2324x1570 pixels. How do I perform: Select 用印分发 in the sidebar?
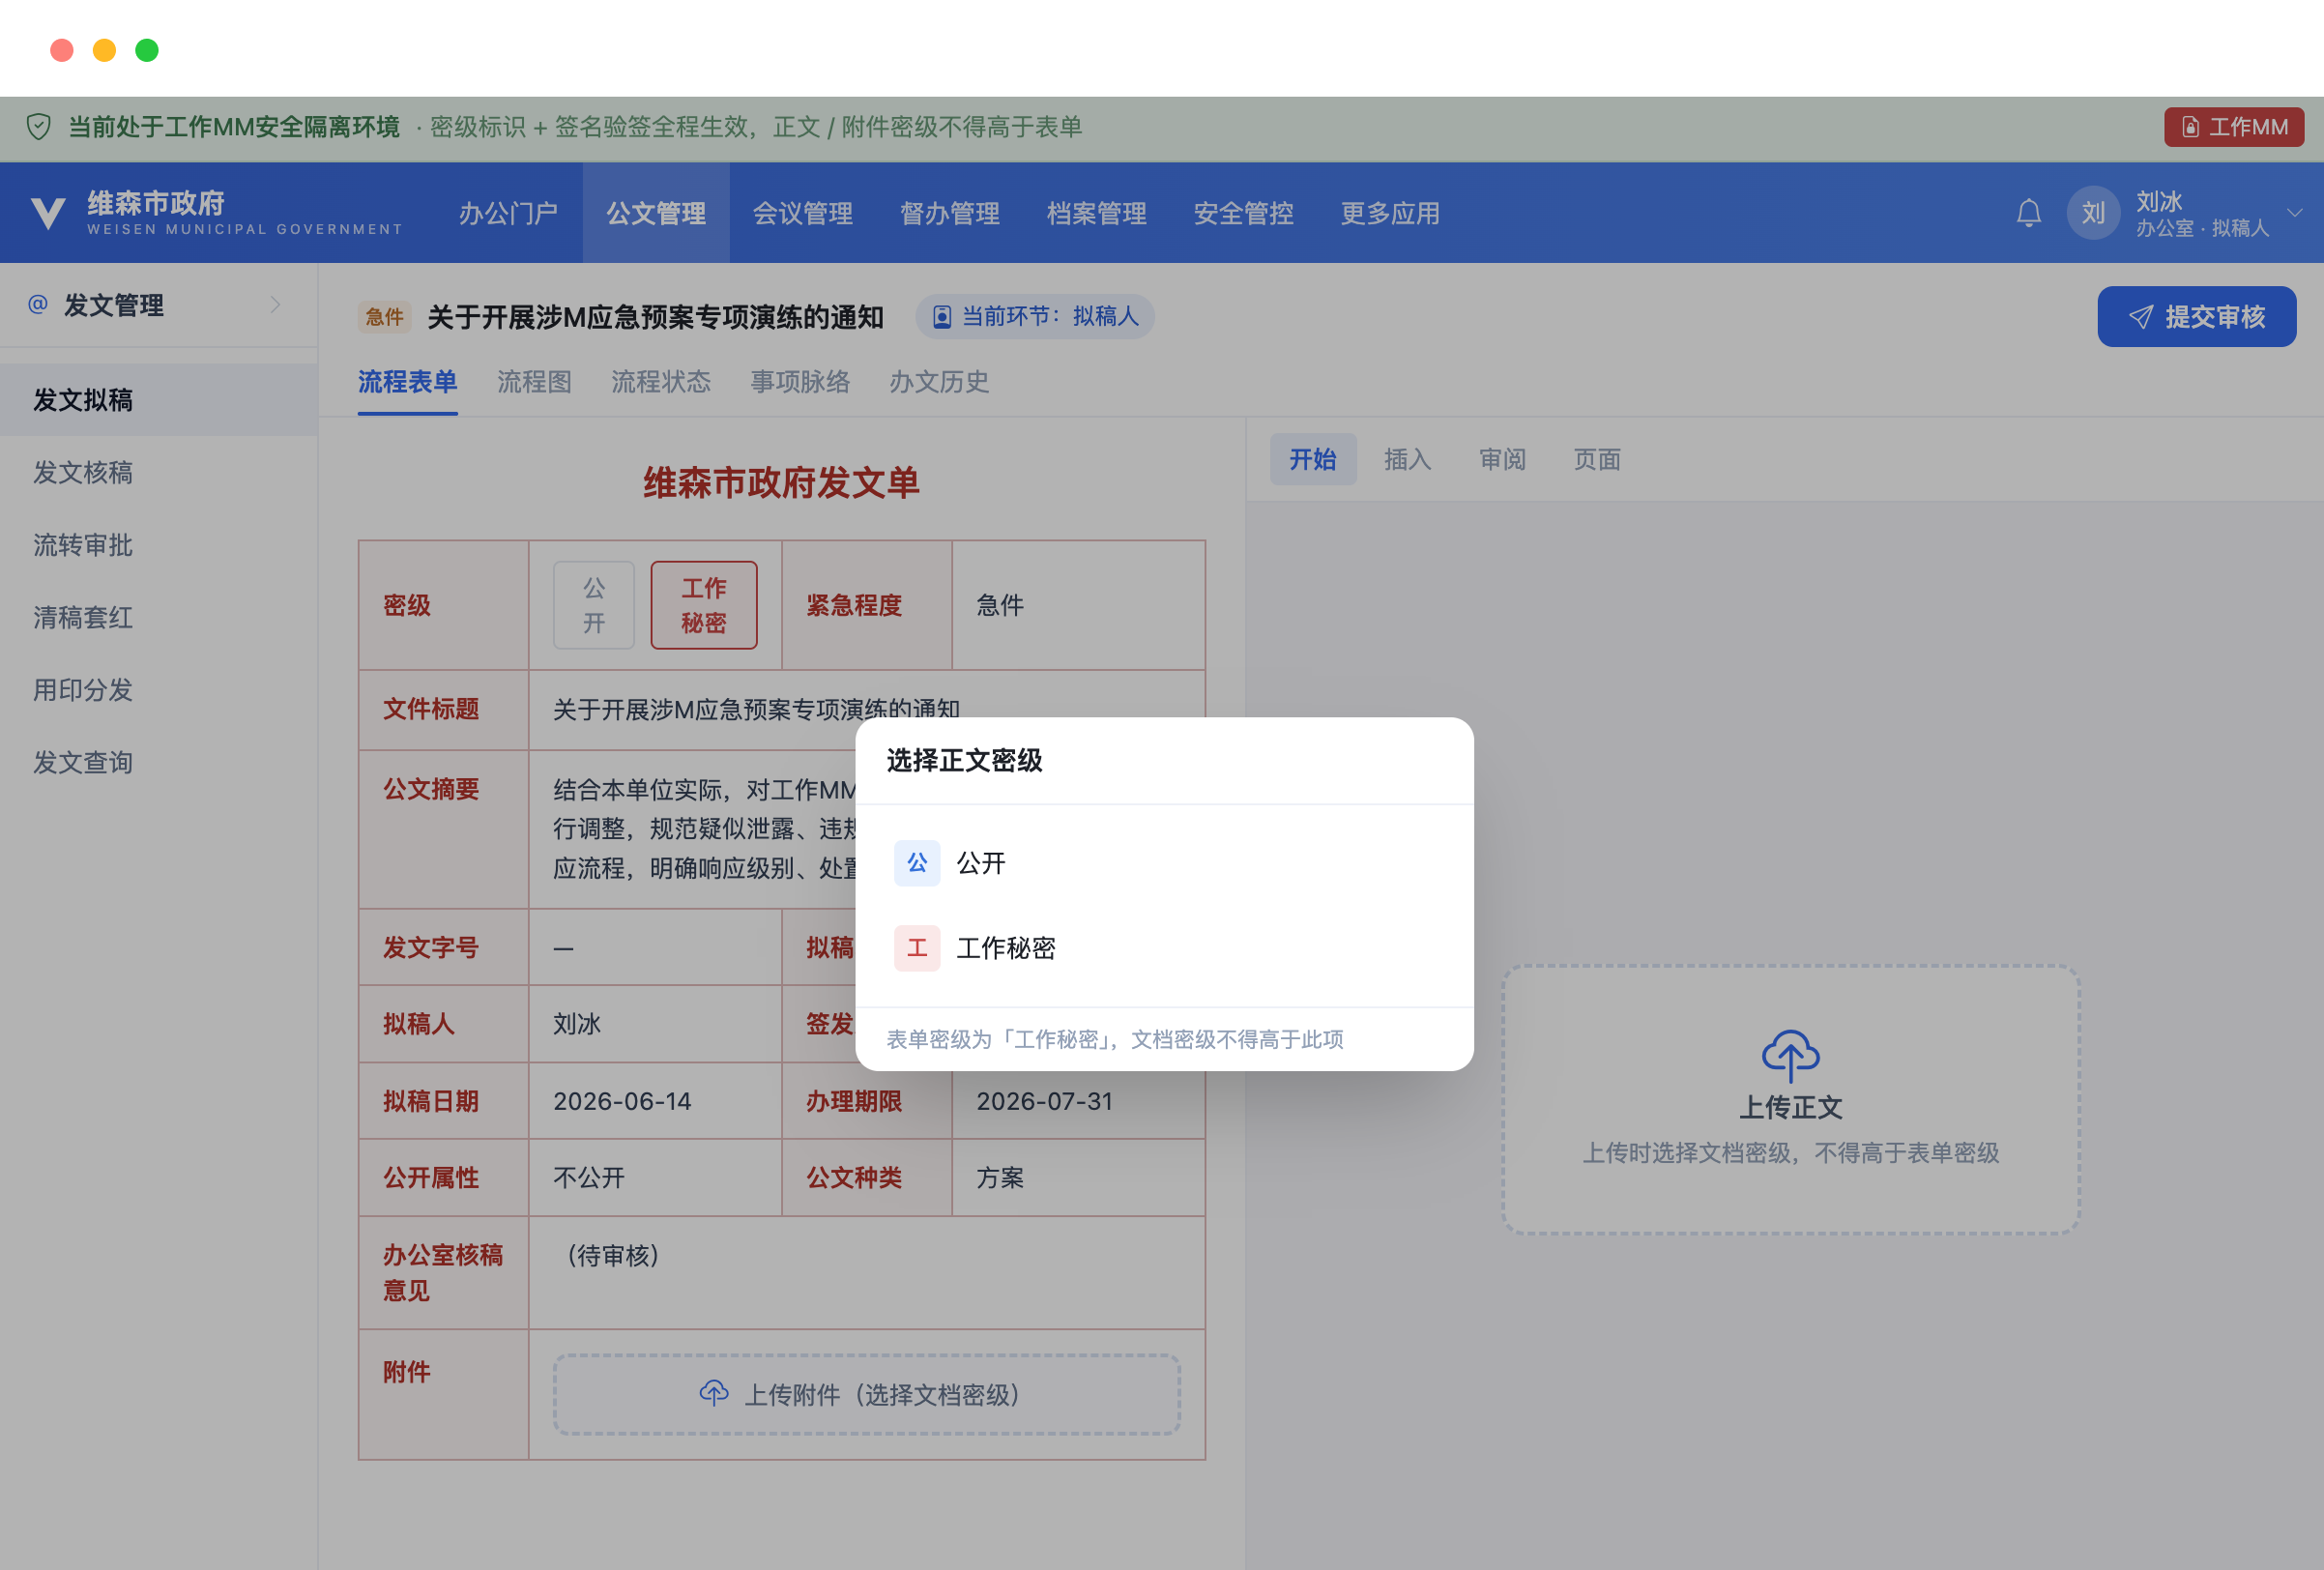[159, 690]
